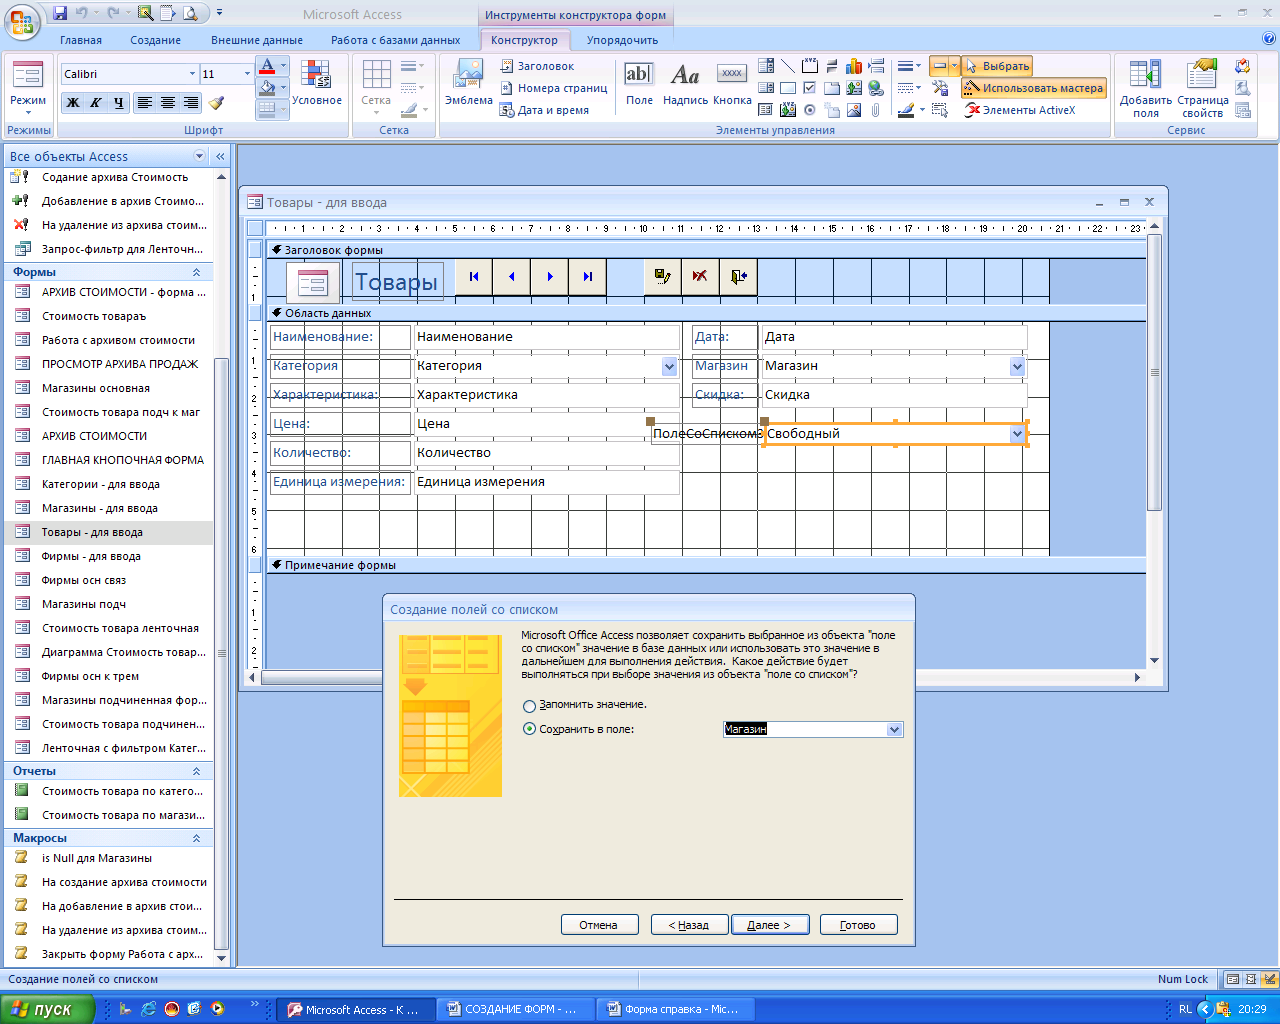Select the line drawing control
Image resolution: width=1280 pixels, height=1024 pixels.
[788, 66]
